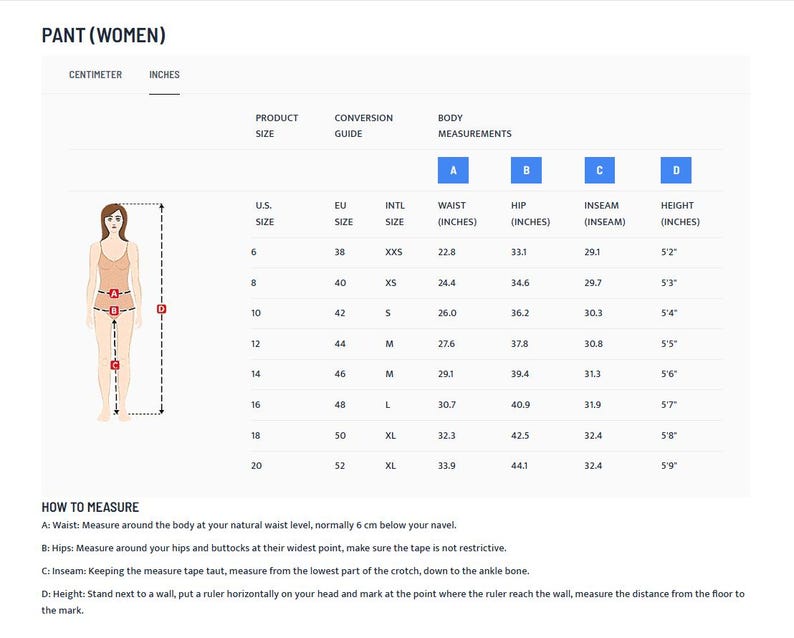Click the C: Inseam measuring instruction
The image size is (794, 638).
[x=286, y=571]
